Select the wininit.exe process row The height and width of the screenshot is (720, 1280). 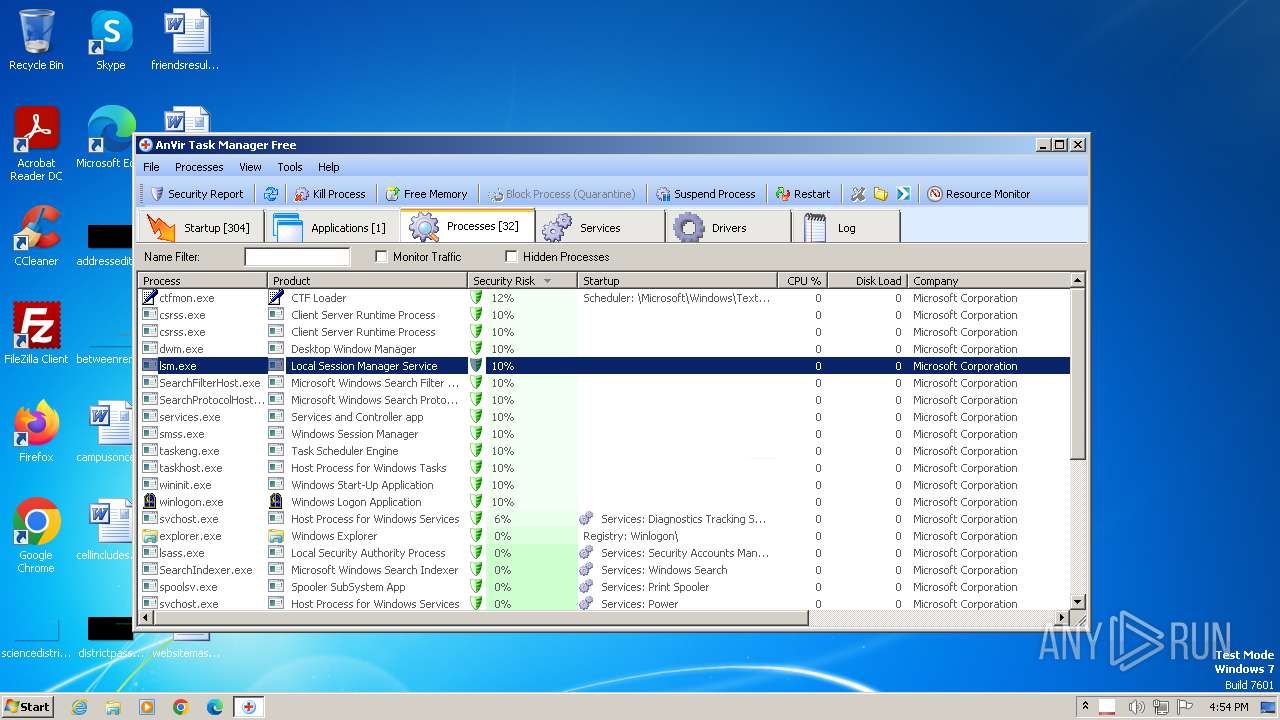pyautogui.click(x=604, y=485)
